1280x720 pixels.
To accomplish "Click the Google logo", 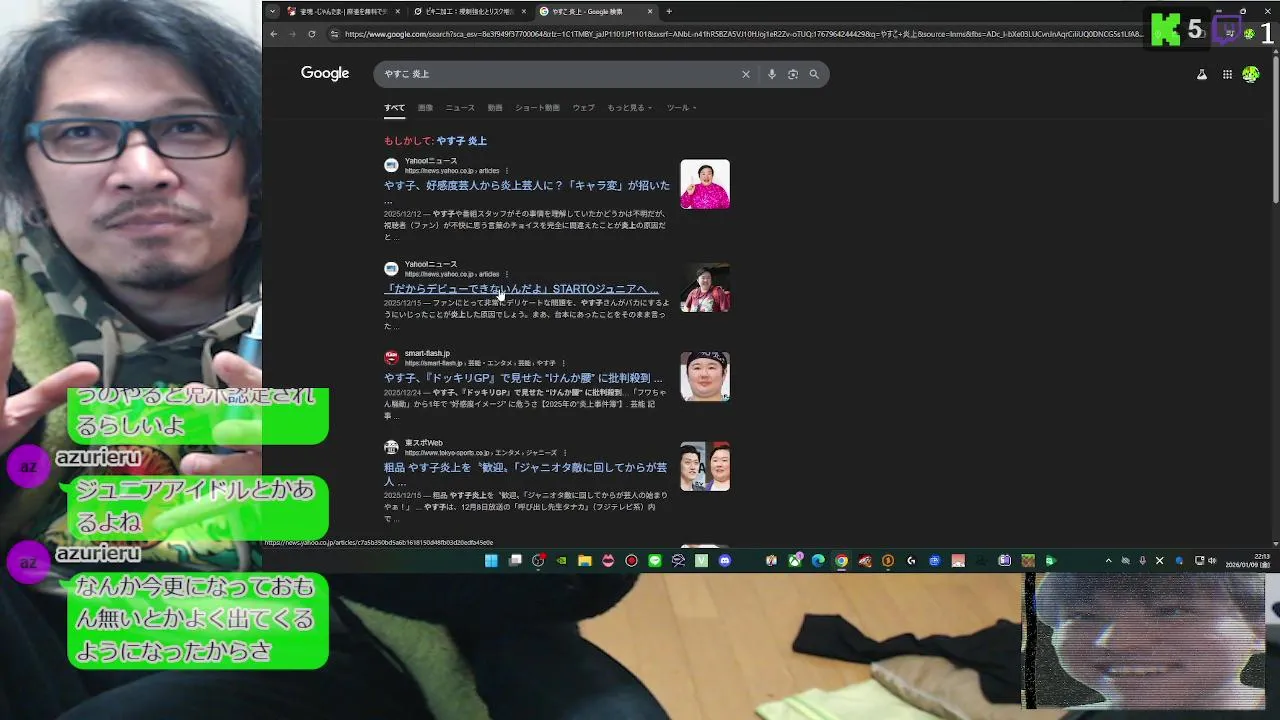I will point(325,74).
